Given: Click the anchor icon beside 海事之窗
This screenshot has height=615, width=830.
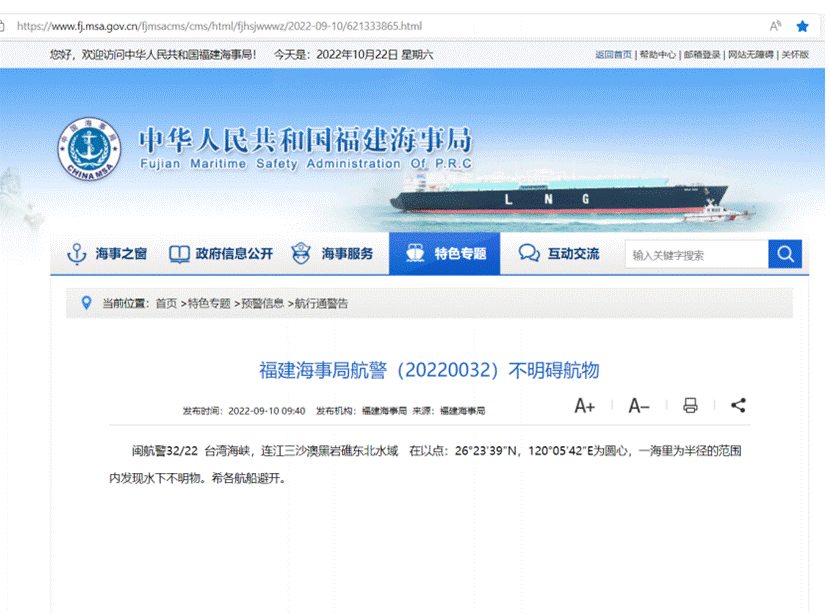Looking at the screenshot, I should [x=77, y=254].
